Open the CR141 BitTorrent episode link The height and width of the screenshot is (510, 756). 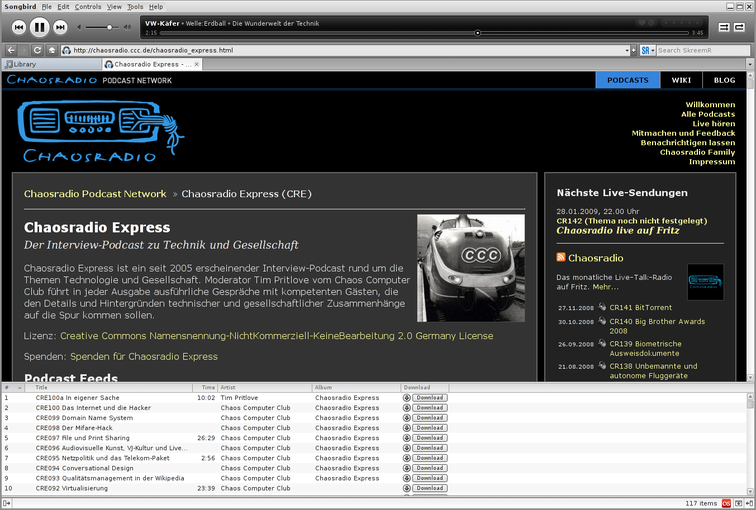pos(640,308)
